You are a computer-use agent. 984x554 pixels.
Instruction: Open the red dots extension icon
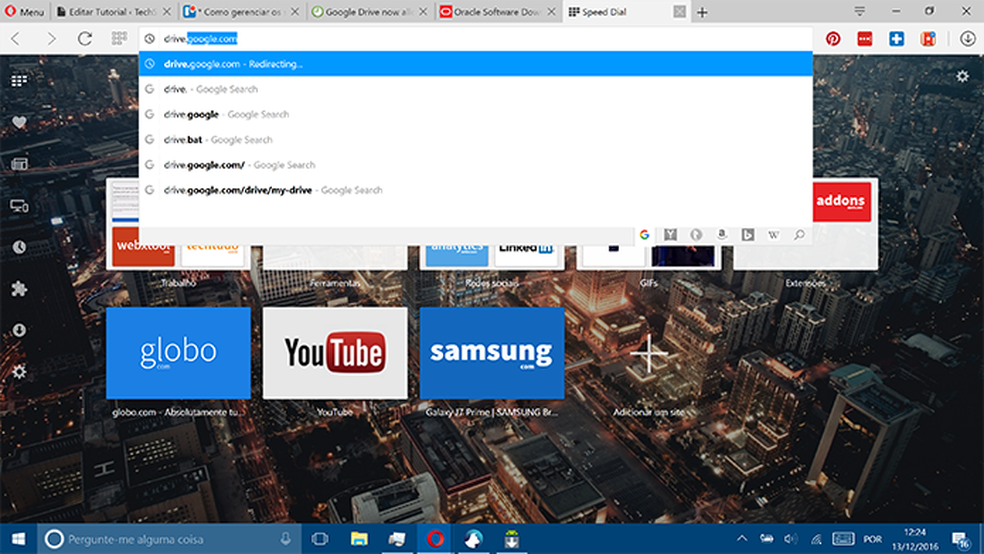click(x=865, y=39)
